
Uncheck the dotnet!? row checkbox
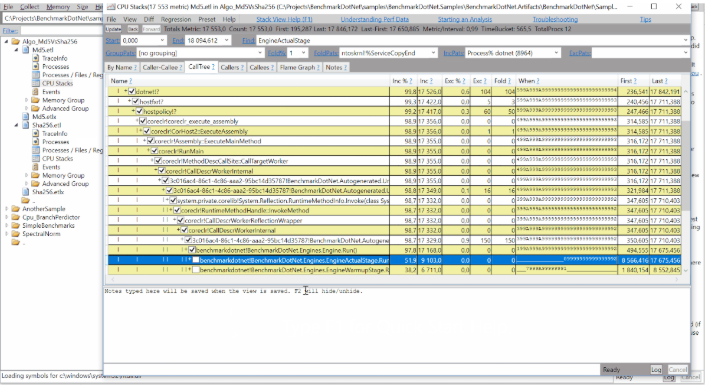point(132,92)
